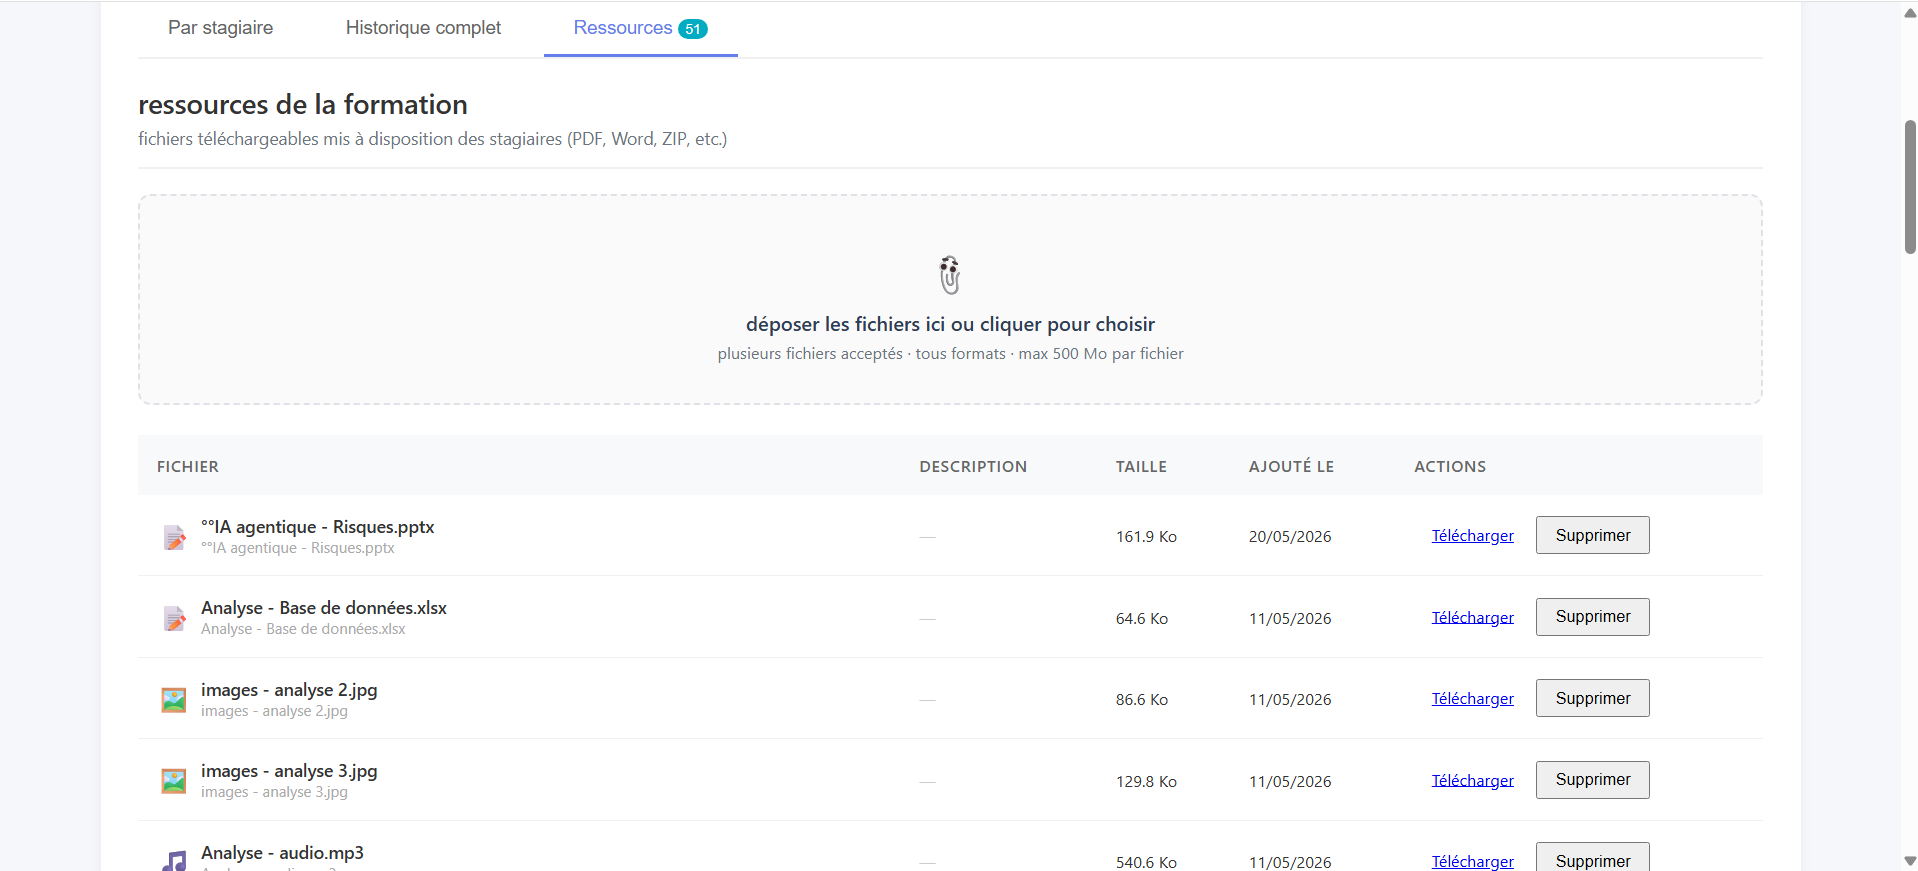Download images - analyse 3.jpg
Viewport: 1918px width, 871px height.
(x=1472, y=781)
